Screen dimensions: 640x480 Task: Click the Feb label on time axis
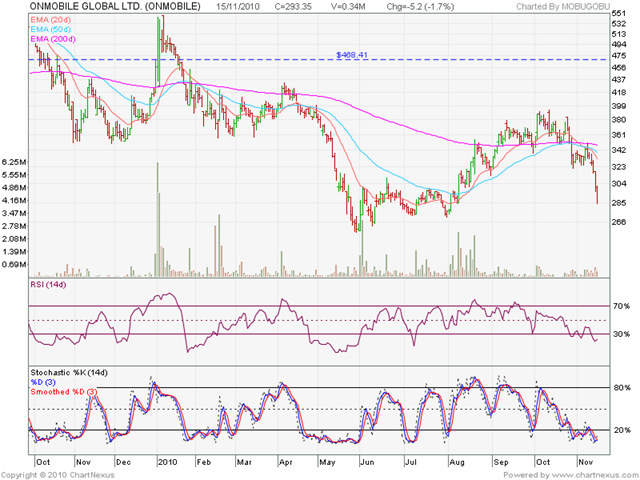tap(204, 462)
